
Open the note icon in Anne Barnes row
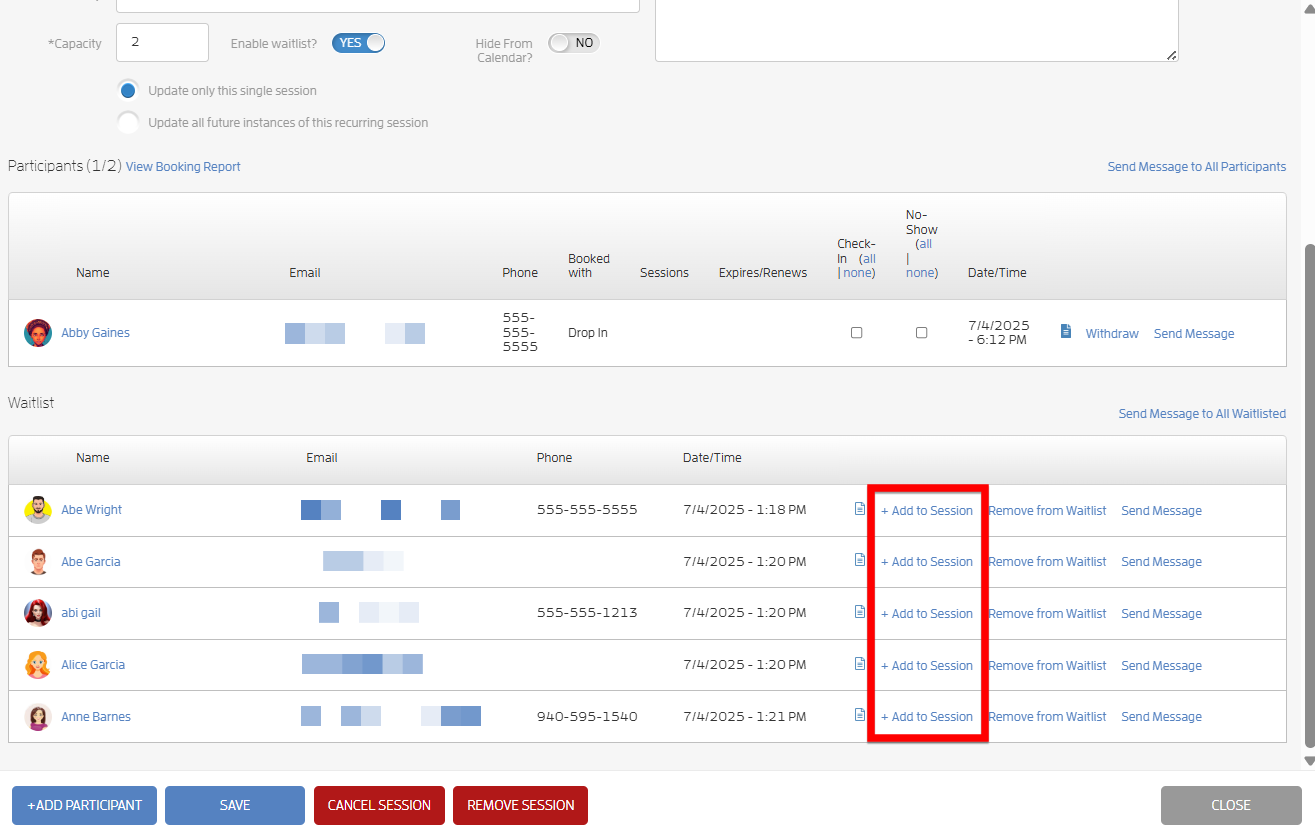tap(860, 715)
